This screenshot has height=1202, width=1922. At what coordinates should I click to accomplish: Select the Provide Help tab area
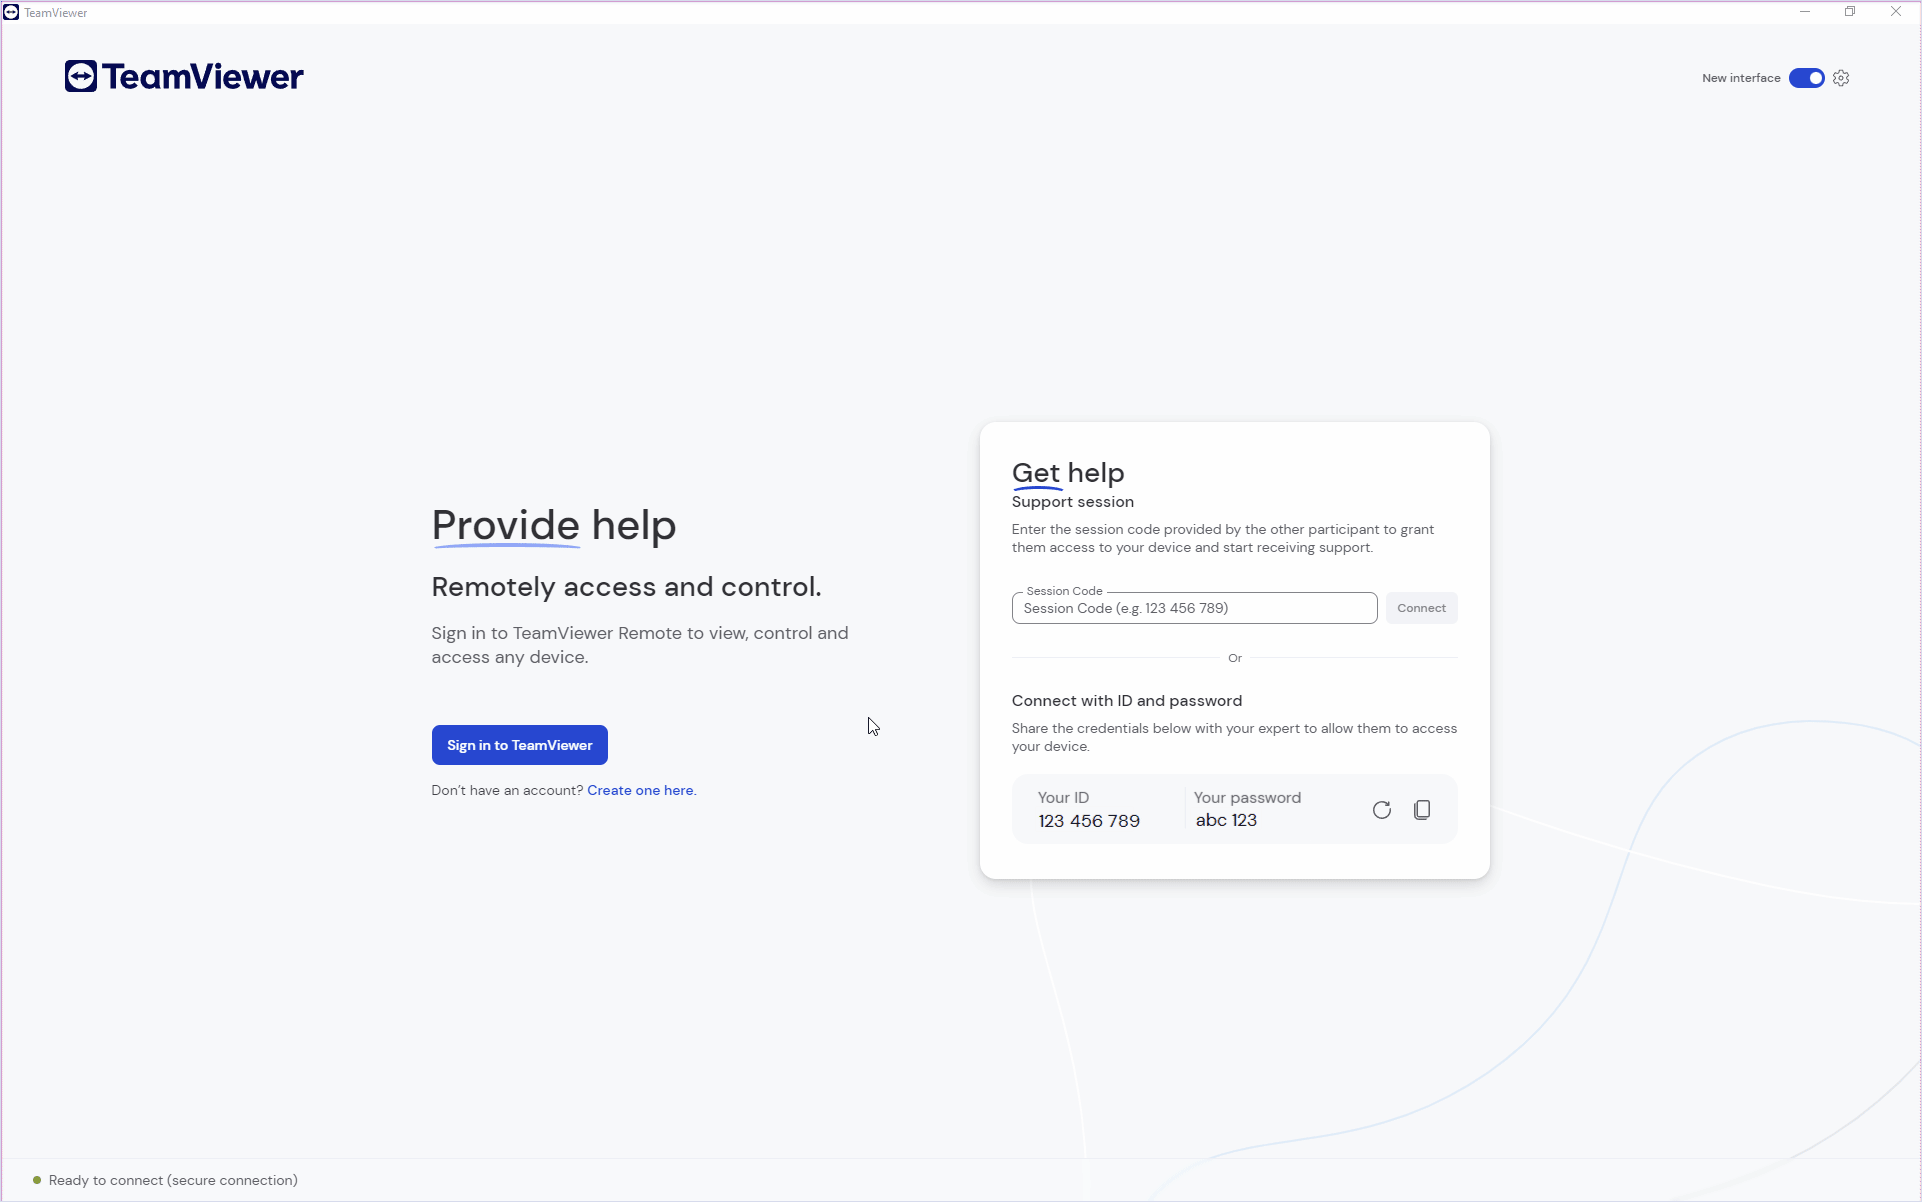(554, 523)
